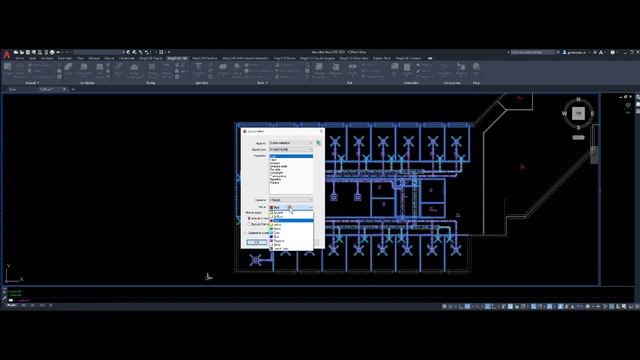The image size is (640, 360).
Task: Click the N compass direction on ViewCube
Action: coord(578,100)
